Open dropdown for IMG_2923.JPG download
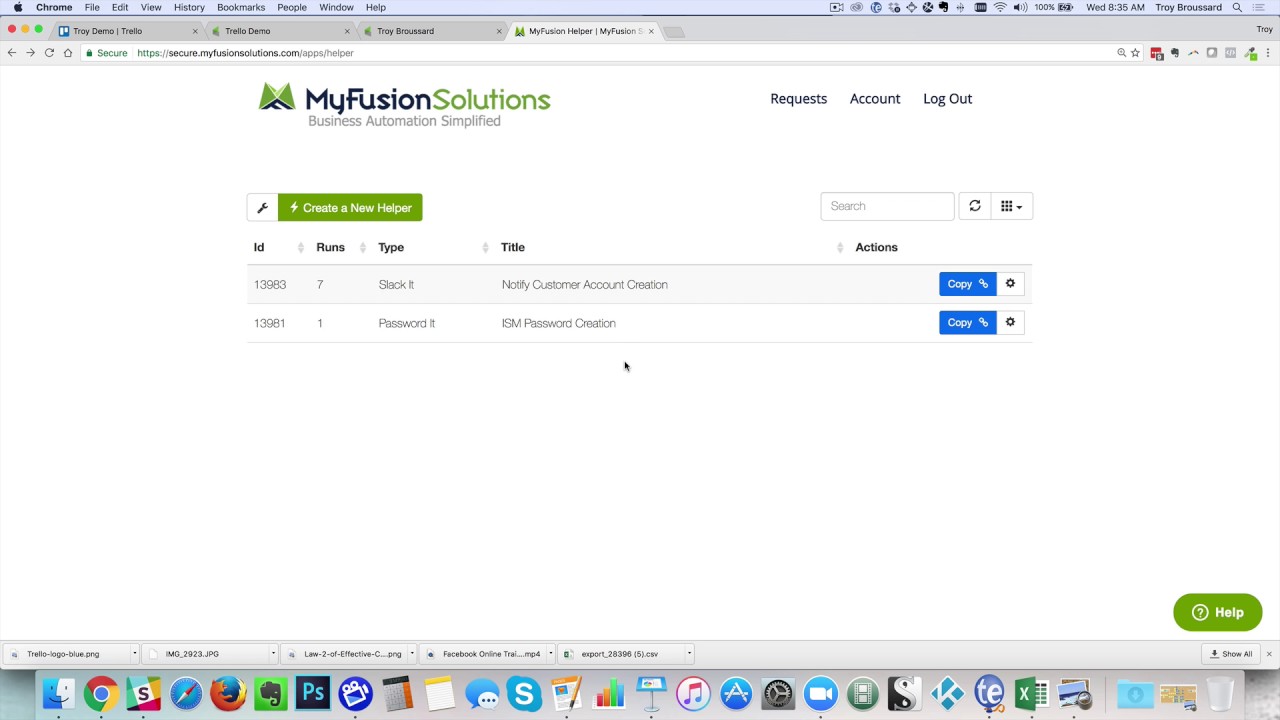This screenshot has width=1280, height=720. coord(273,654)
